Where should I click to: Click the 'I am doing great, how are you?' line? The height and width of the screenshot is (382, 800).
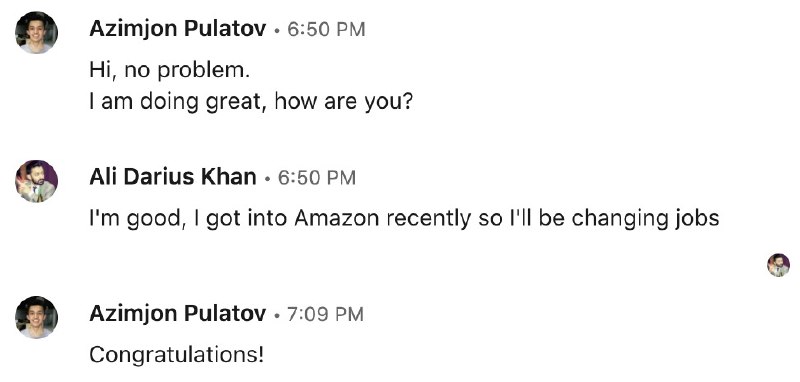coord(251,102)
